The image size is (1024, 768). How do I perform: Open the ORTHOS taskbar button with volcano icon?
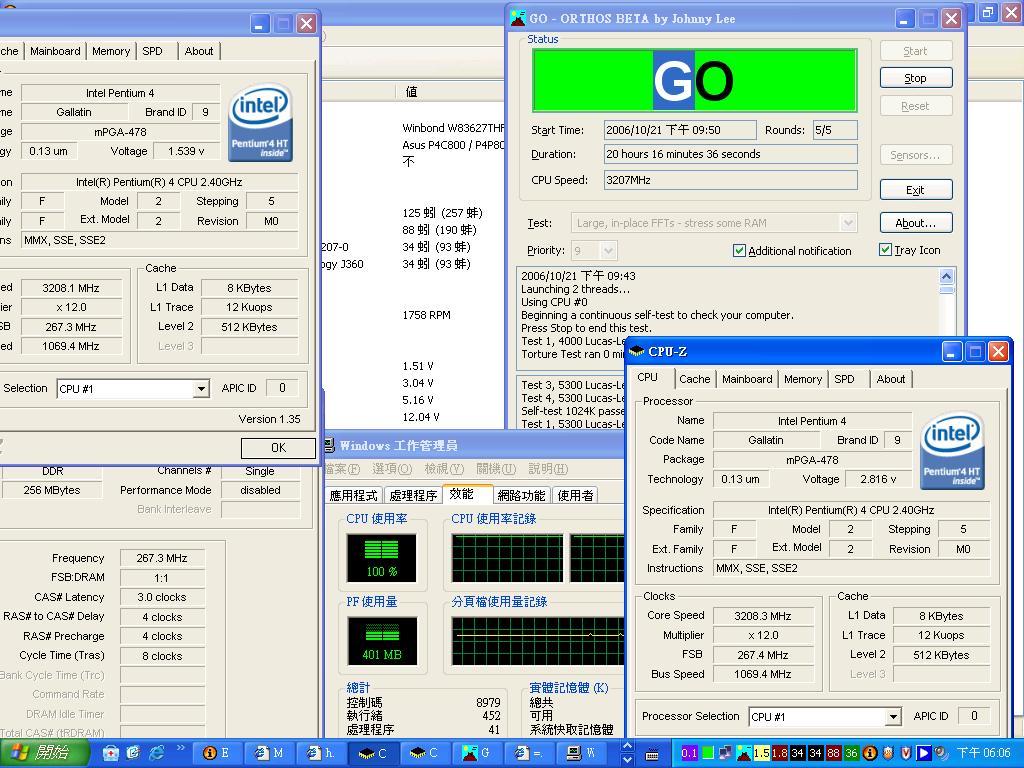476,753
